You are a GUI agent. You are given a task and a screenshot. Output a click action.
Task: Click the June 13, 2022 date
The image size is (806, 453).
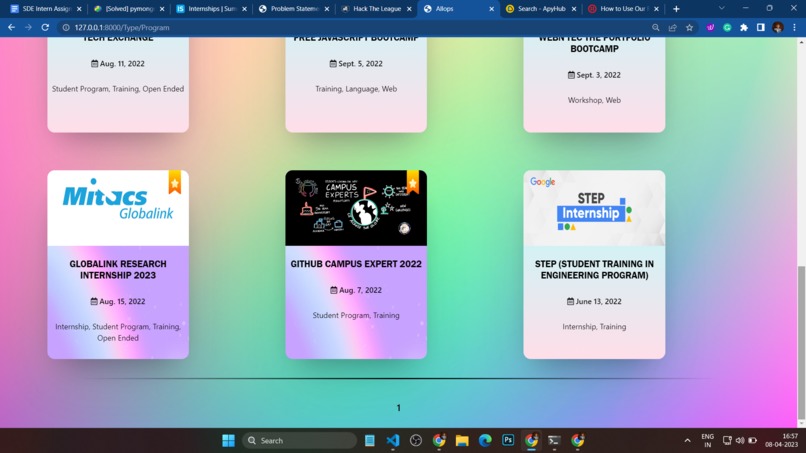coord(594,301)
